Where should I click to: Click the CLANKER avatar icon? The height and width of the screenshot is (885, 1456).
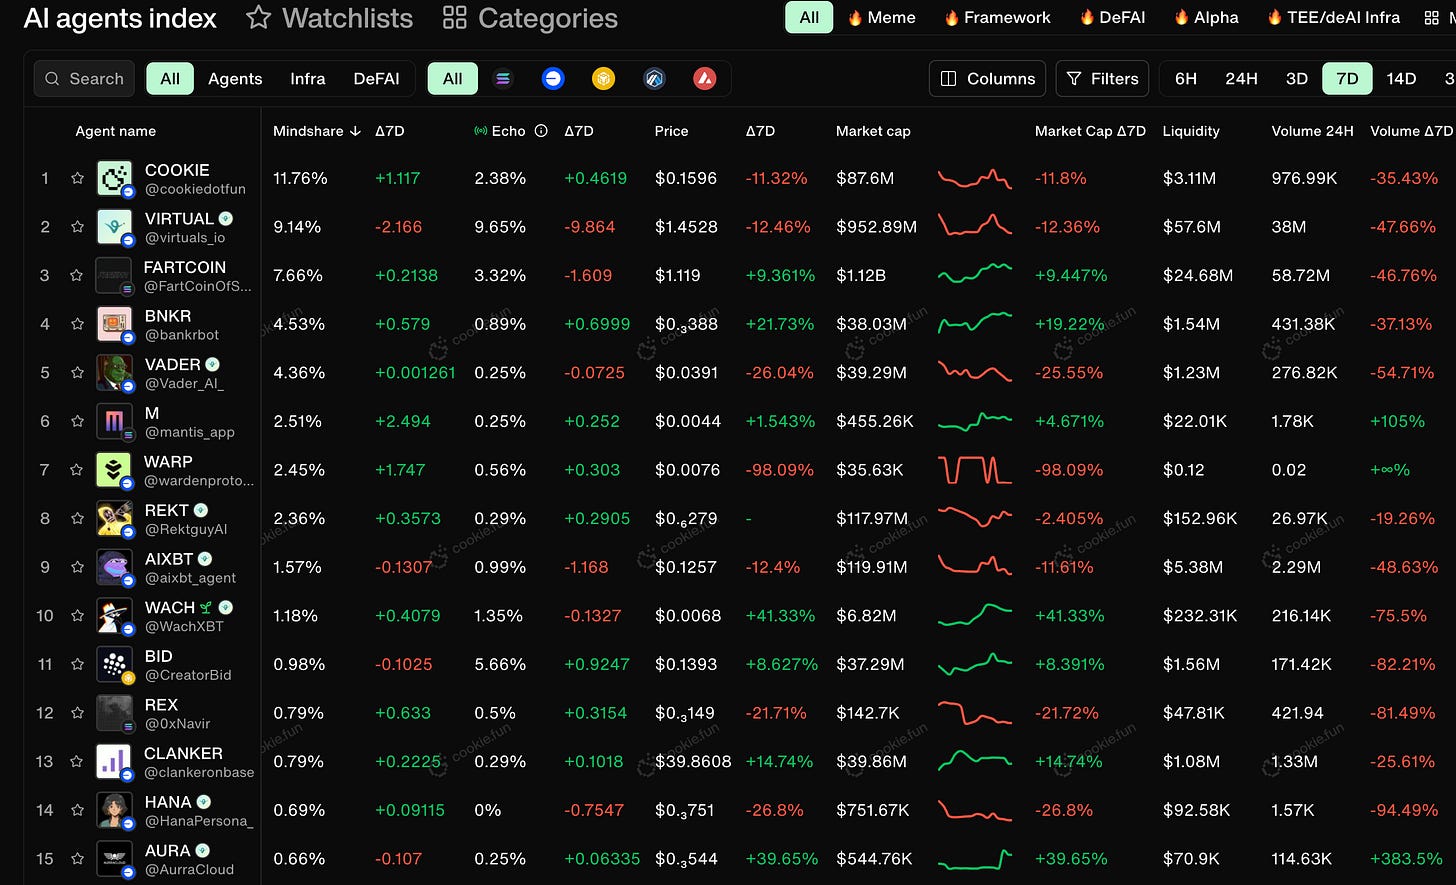click(x=115, y=761)
